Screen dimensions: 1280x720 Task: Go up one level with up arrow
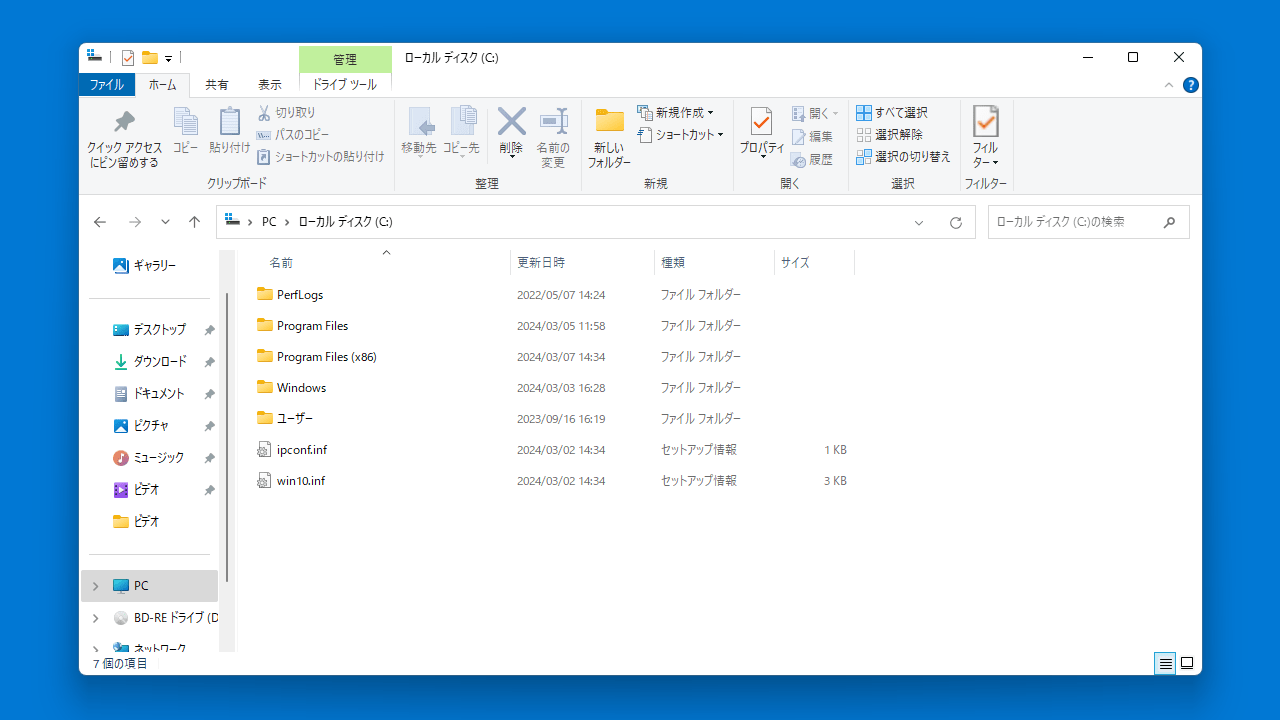pyautogui.click(x=195, y=222)
